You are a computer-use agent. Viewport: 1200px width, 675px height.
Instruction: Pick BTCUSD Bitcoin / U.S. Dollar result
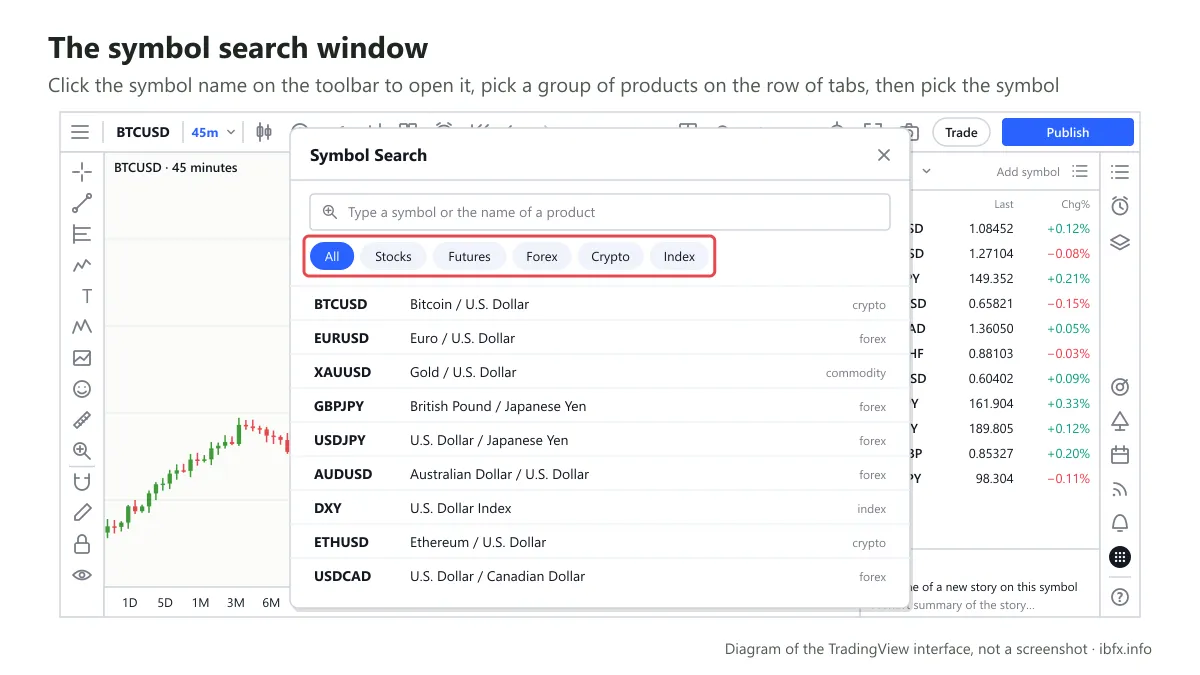coord(600,304)
